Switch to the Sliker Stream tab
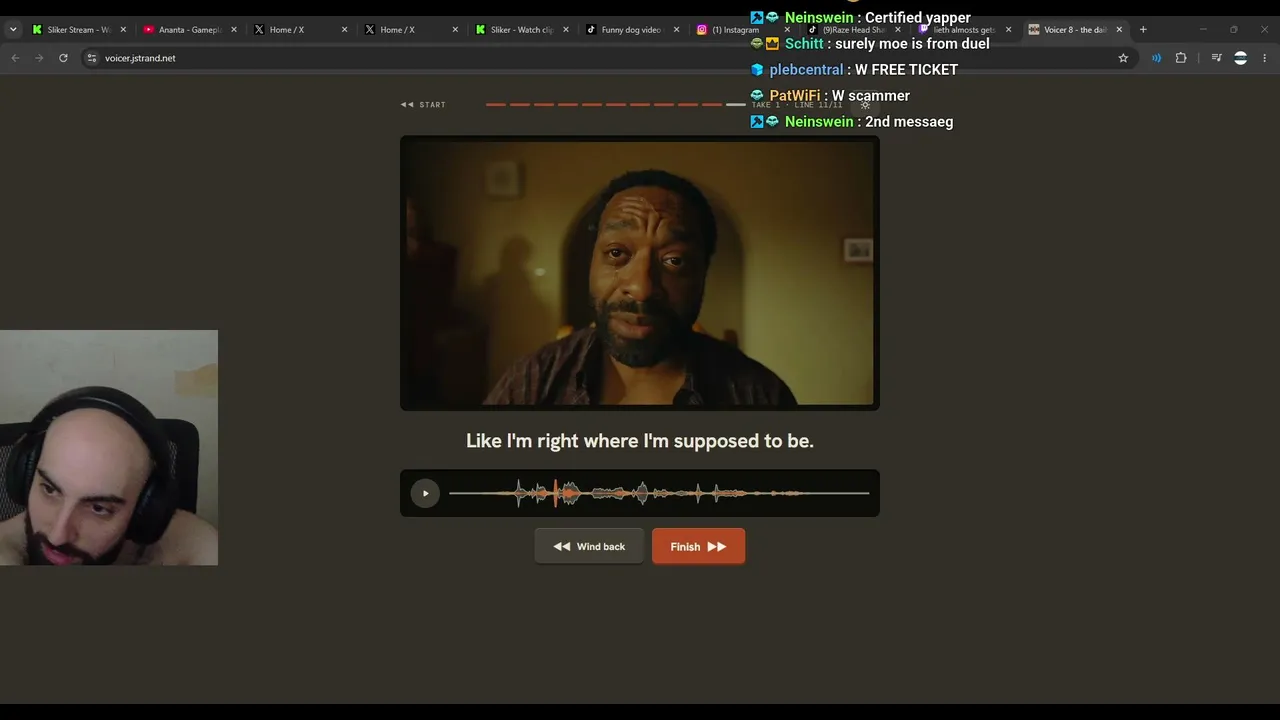The height and width of the screenshot is (720, 1280). click(x=78, y=30)
